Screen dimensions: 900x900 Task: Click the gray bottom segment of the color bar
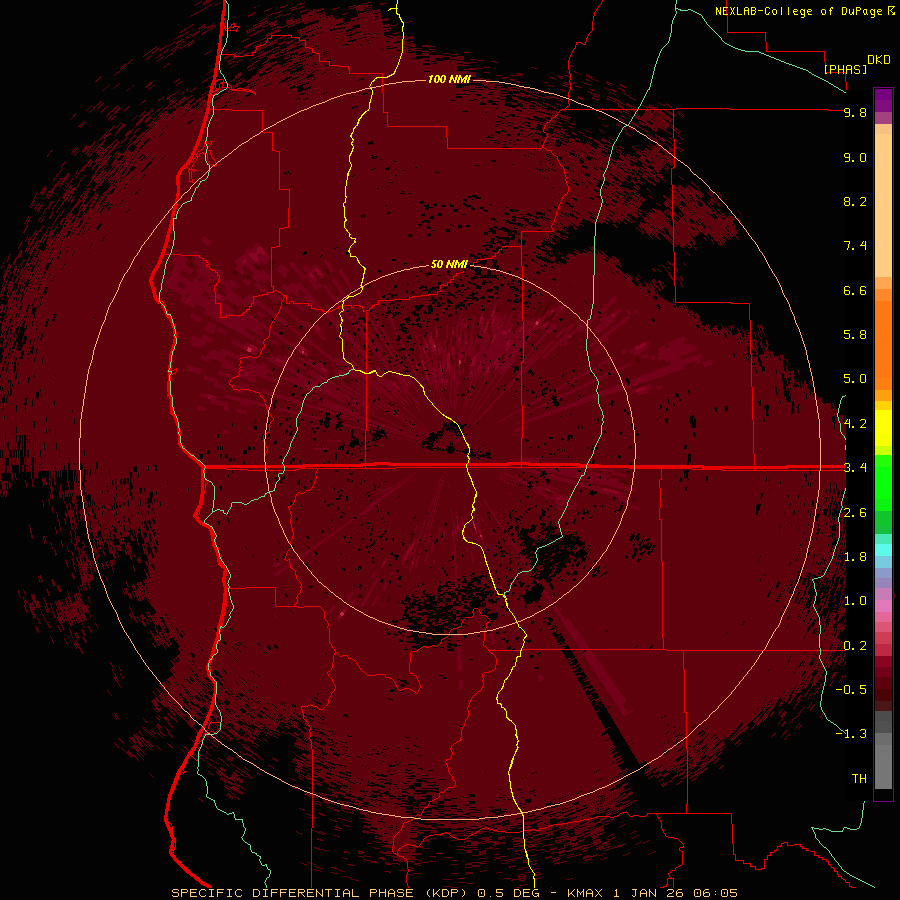pyautogui.click(x=883, y=766)
